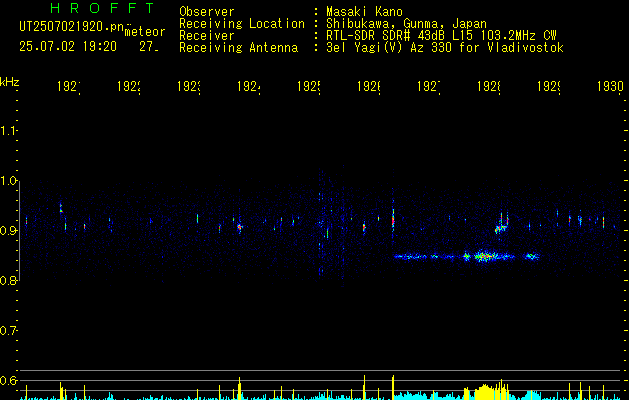
Task: Click the 'meteor' label
Action: click(x=145, y=32)
